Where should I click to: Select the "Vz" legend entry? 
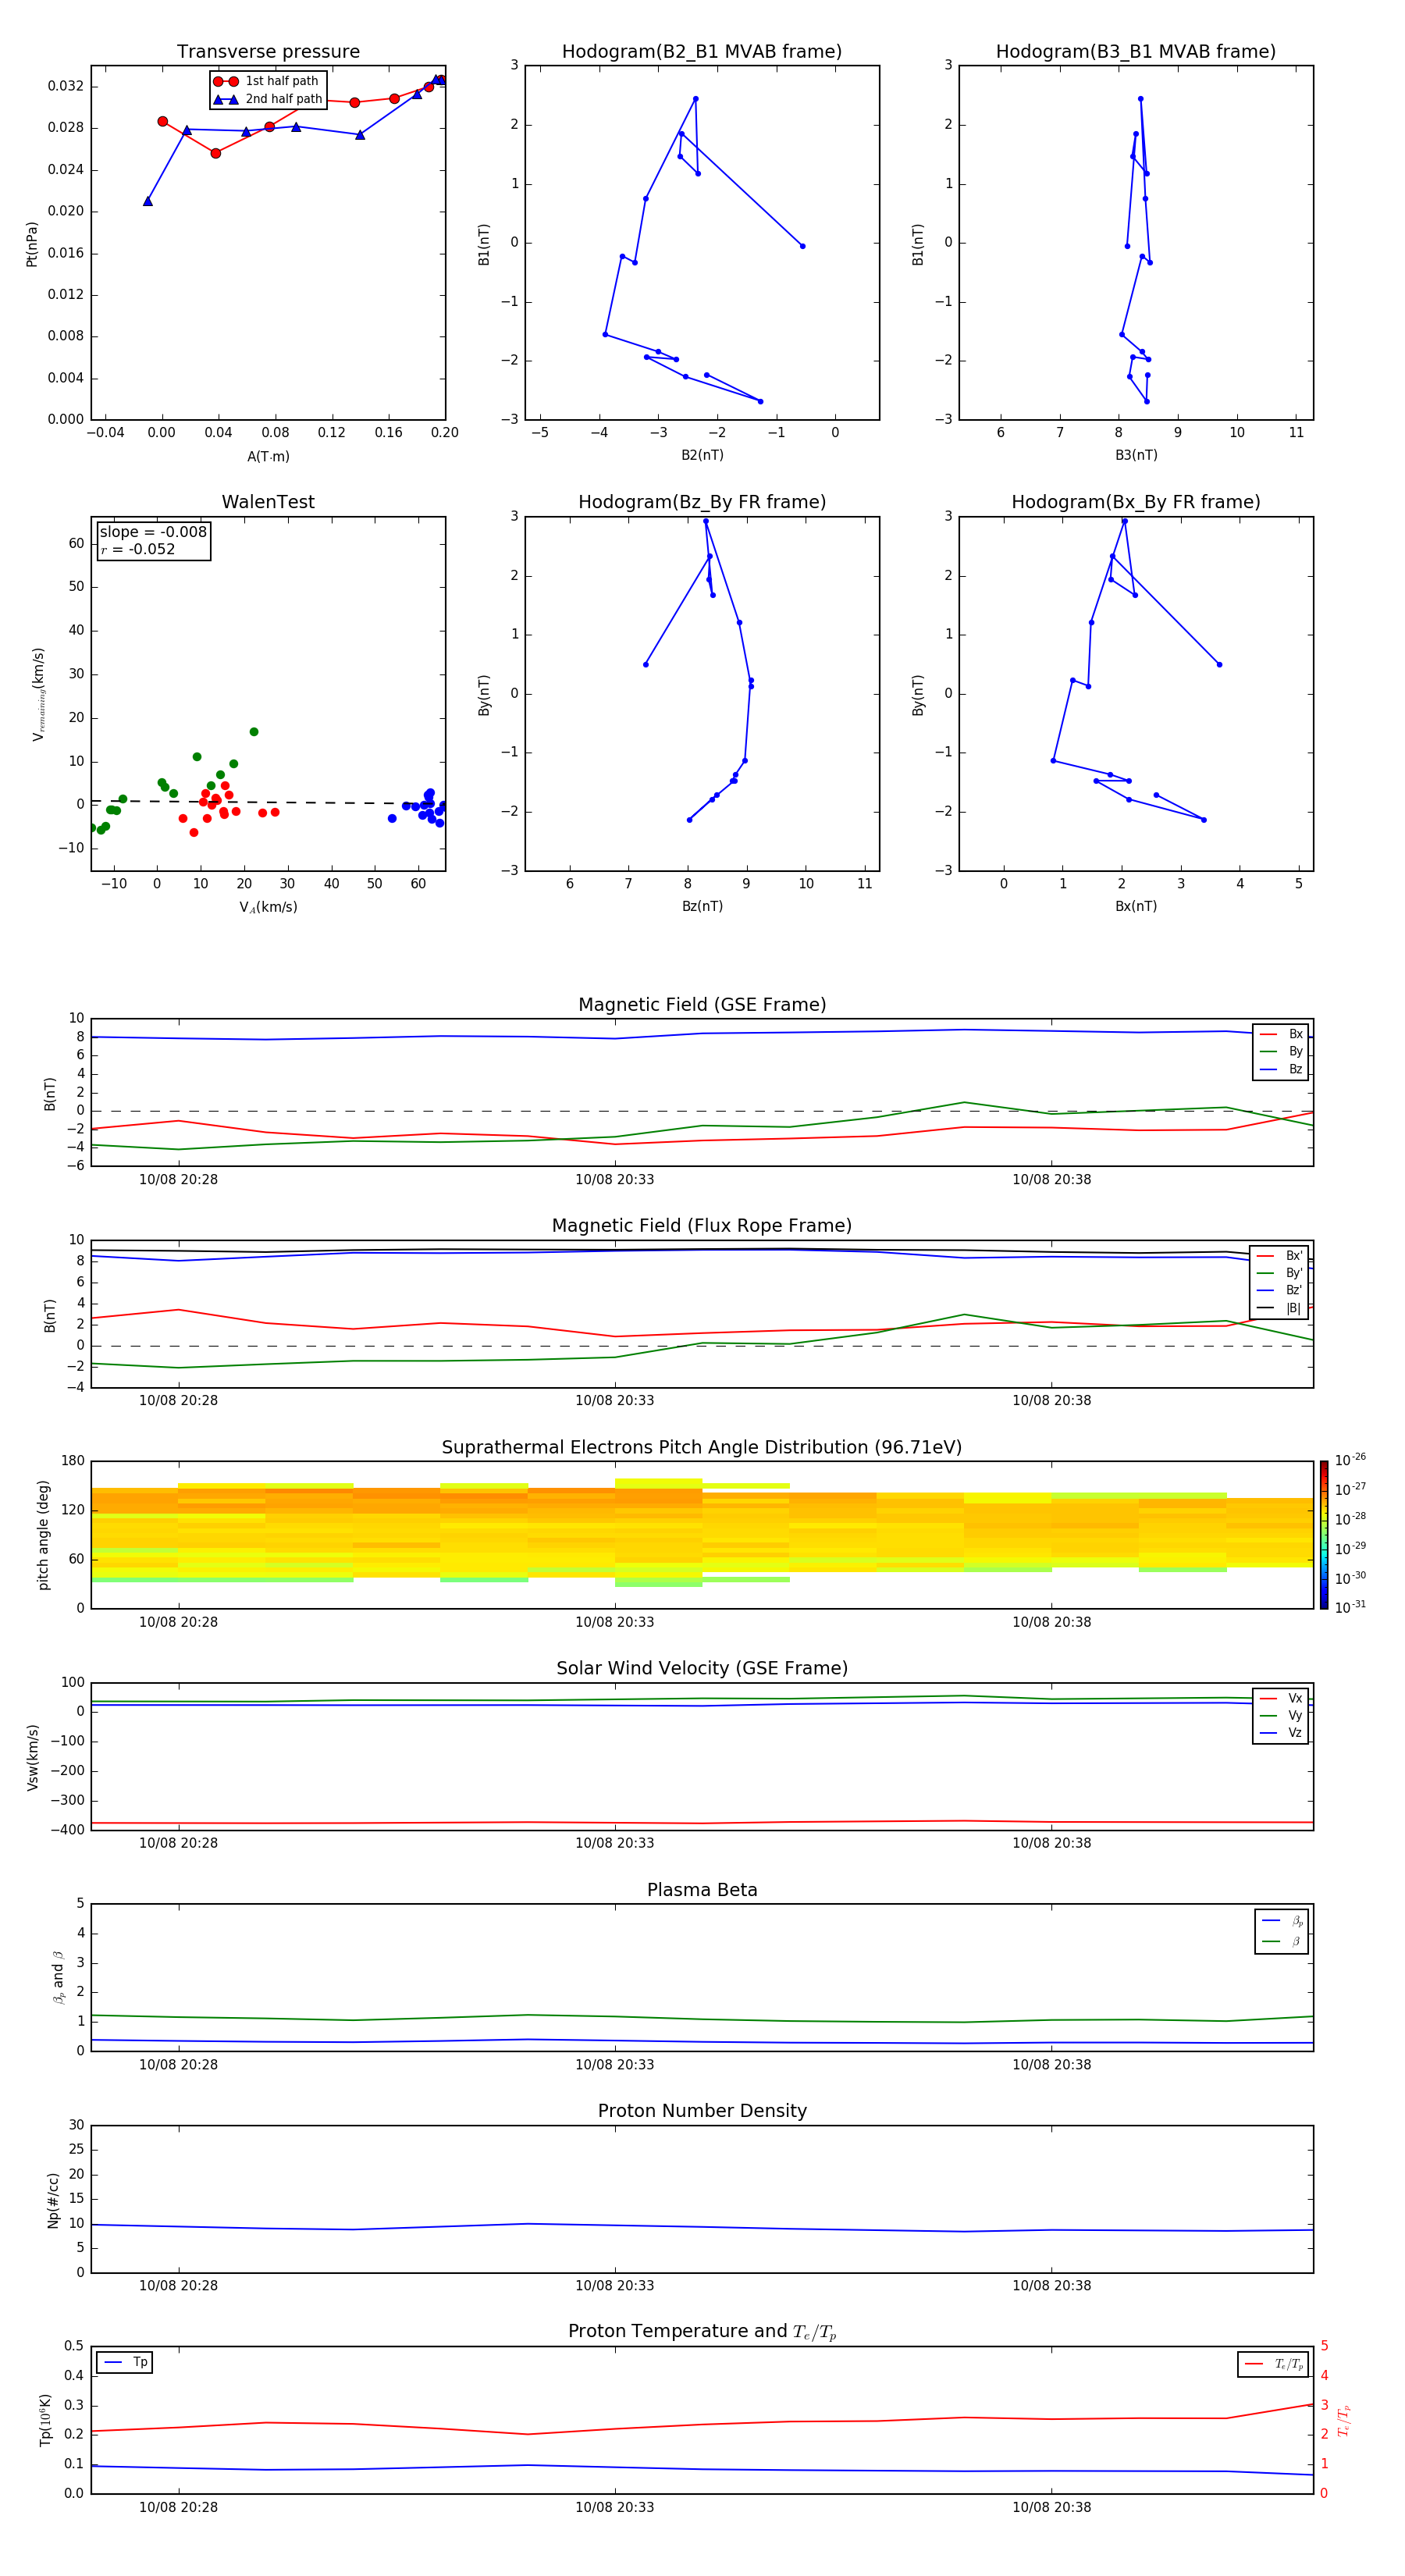[x=1281, y=1733]
